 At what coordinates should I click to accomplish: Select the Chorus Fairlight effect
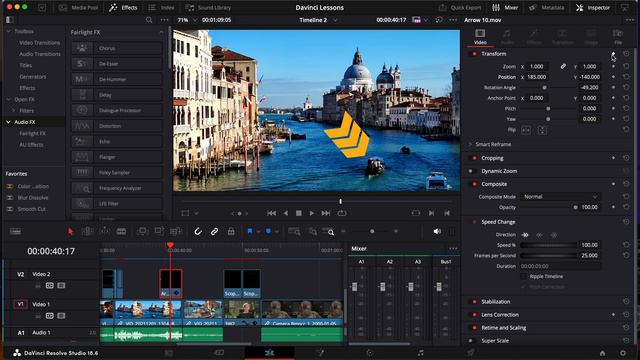[x=117, y=48]
